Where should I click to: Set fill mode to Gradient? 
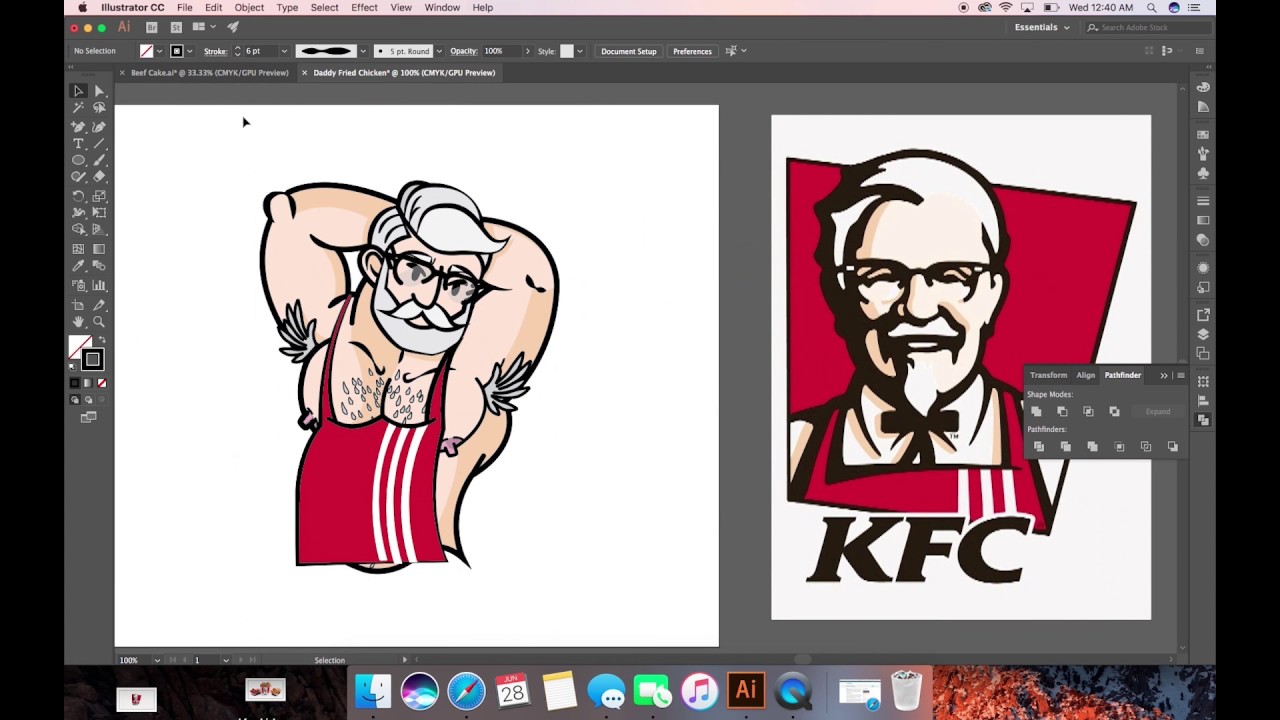pyautogui.click(x=88, y=383)
